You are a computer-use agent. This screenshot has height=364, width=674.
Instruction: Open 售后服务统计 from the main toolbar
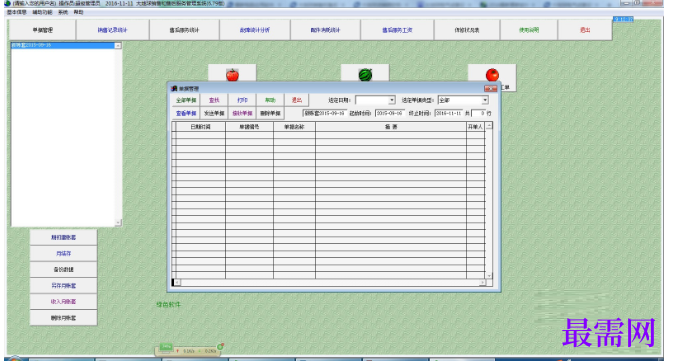click(184, 30)
